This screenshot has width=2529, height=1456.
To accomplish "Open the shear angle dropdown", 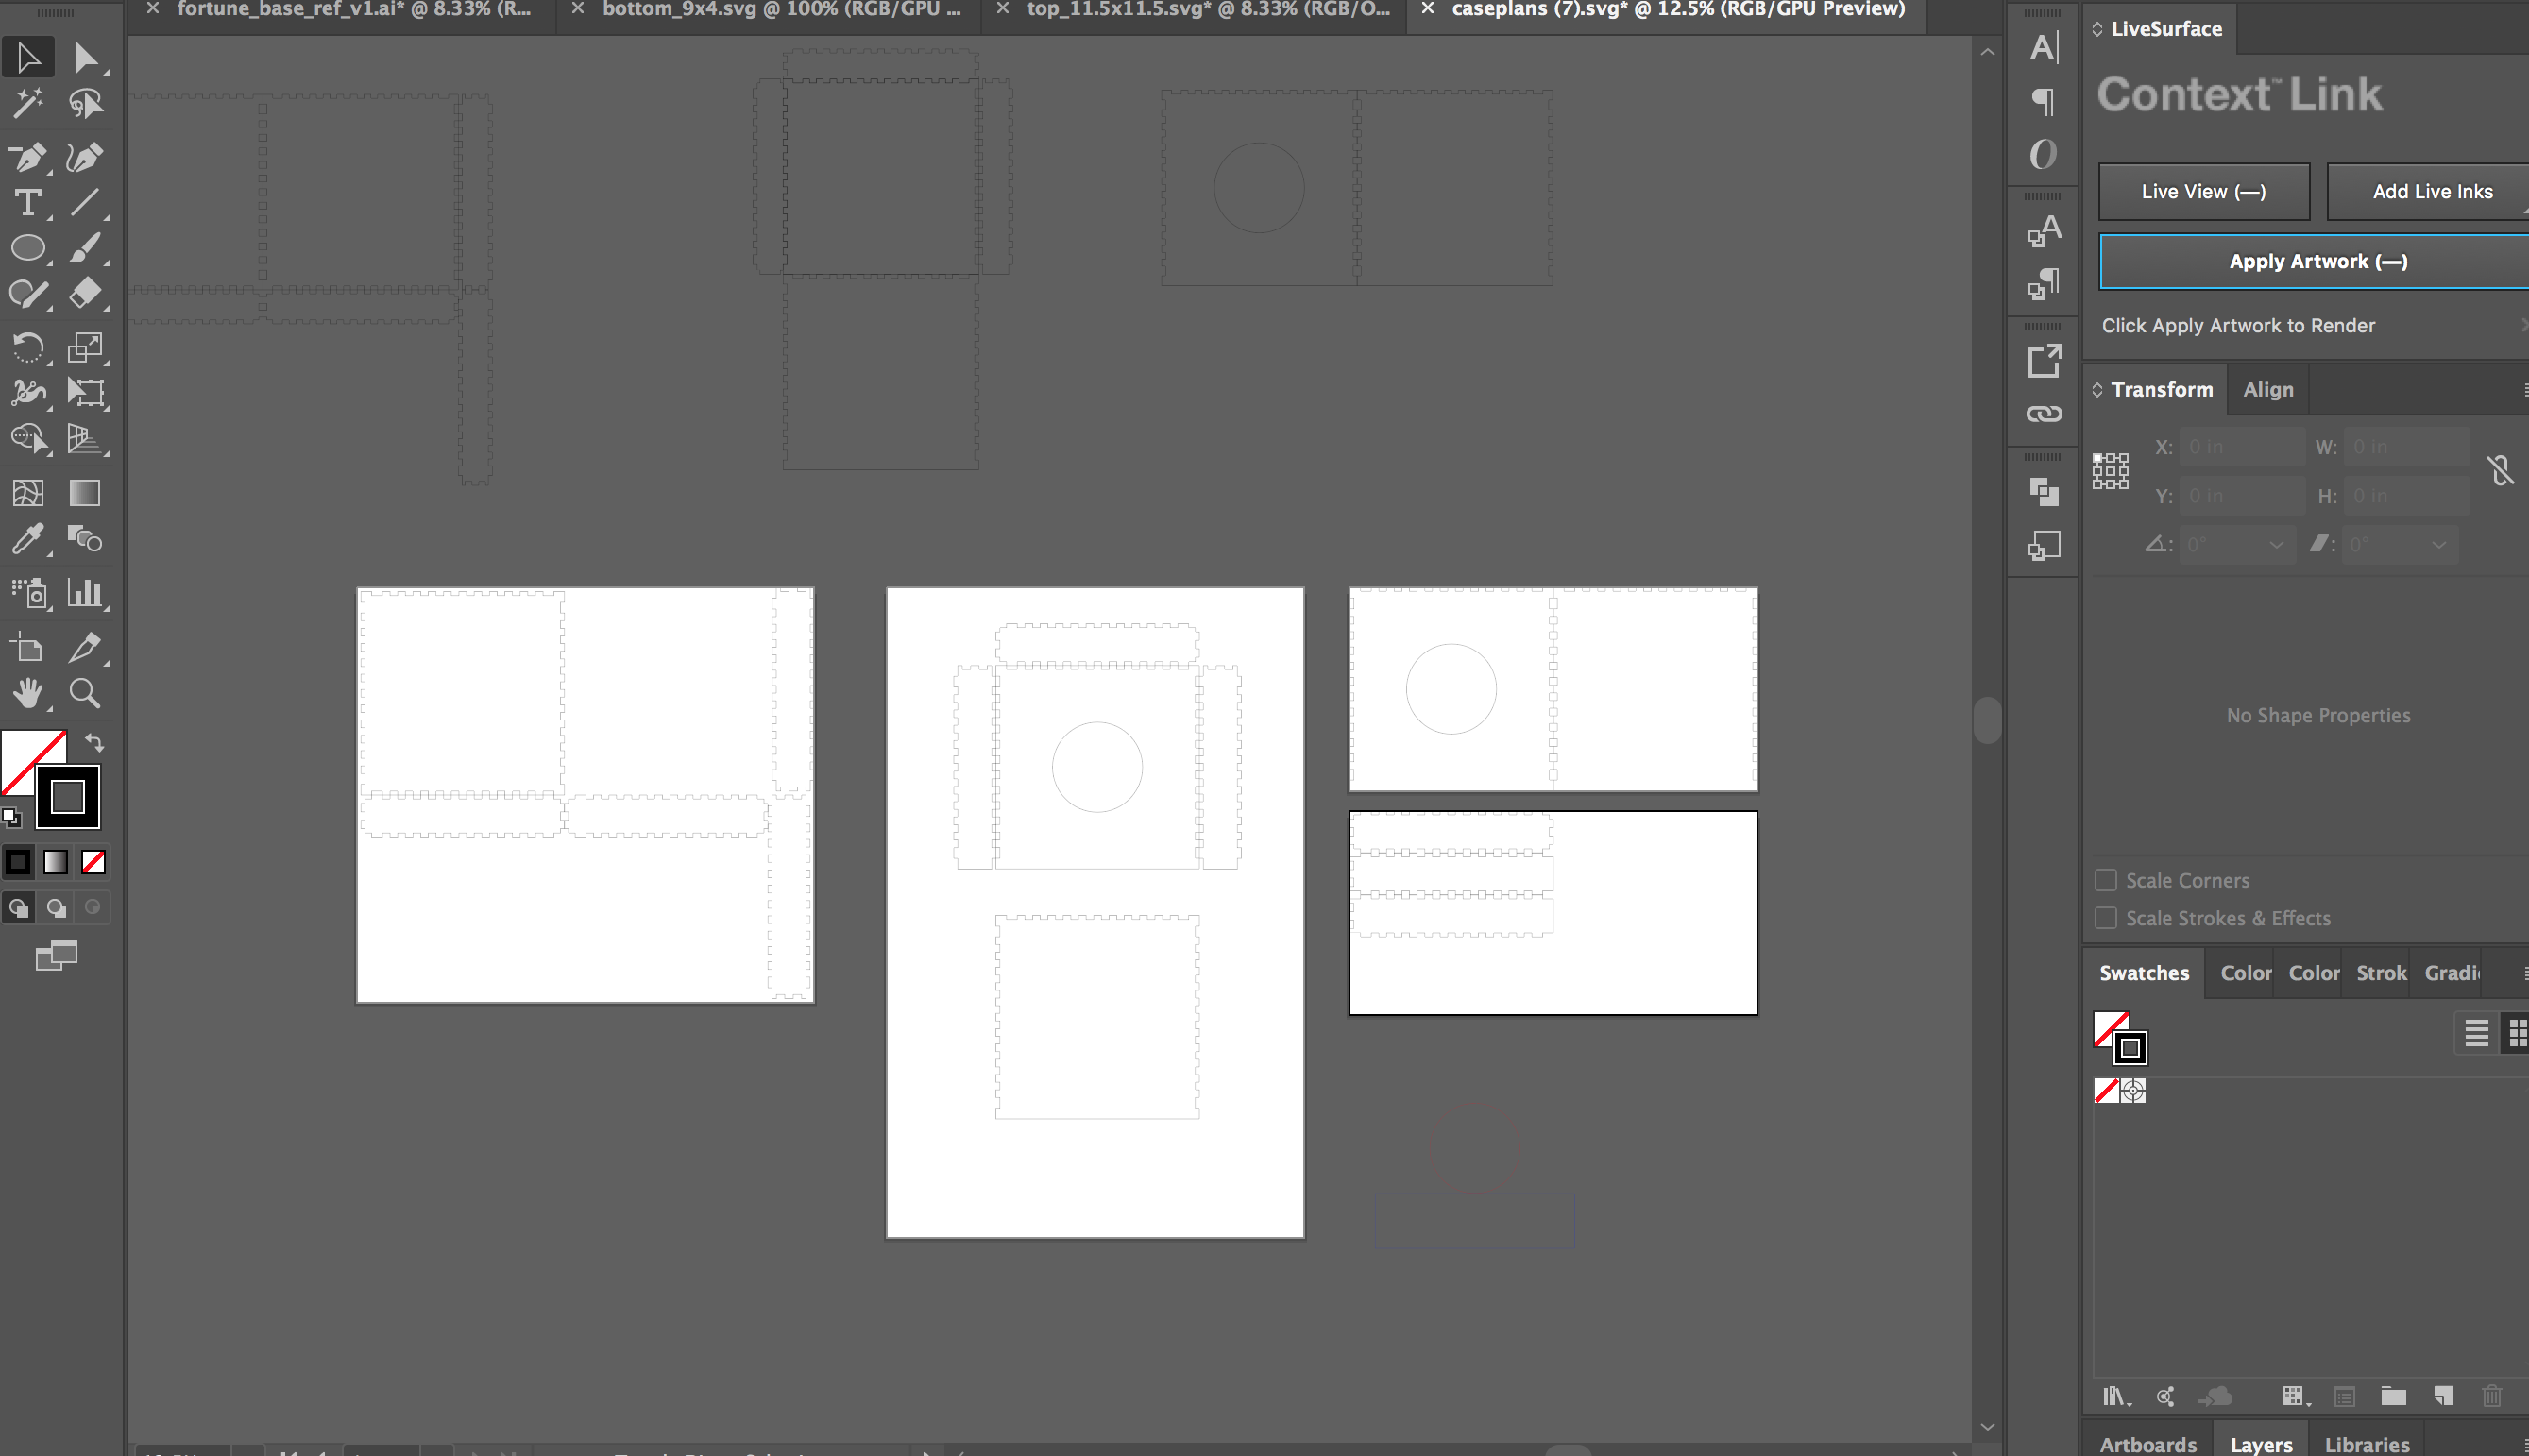I will tap(2439, 545).
